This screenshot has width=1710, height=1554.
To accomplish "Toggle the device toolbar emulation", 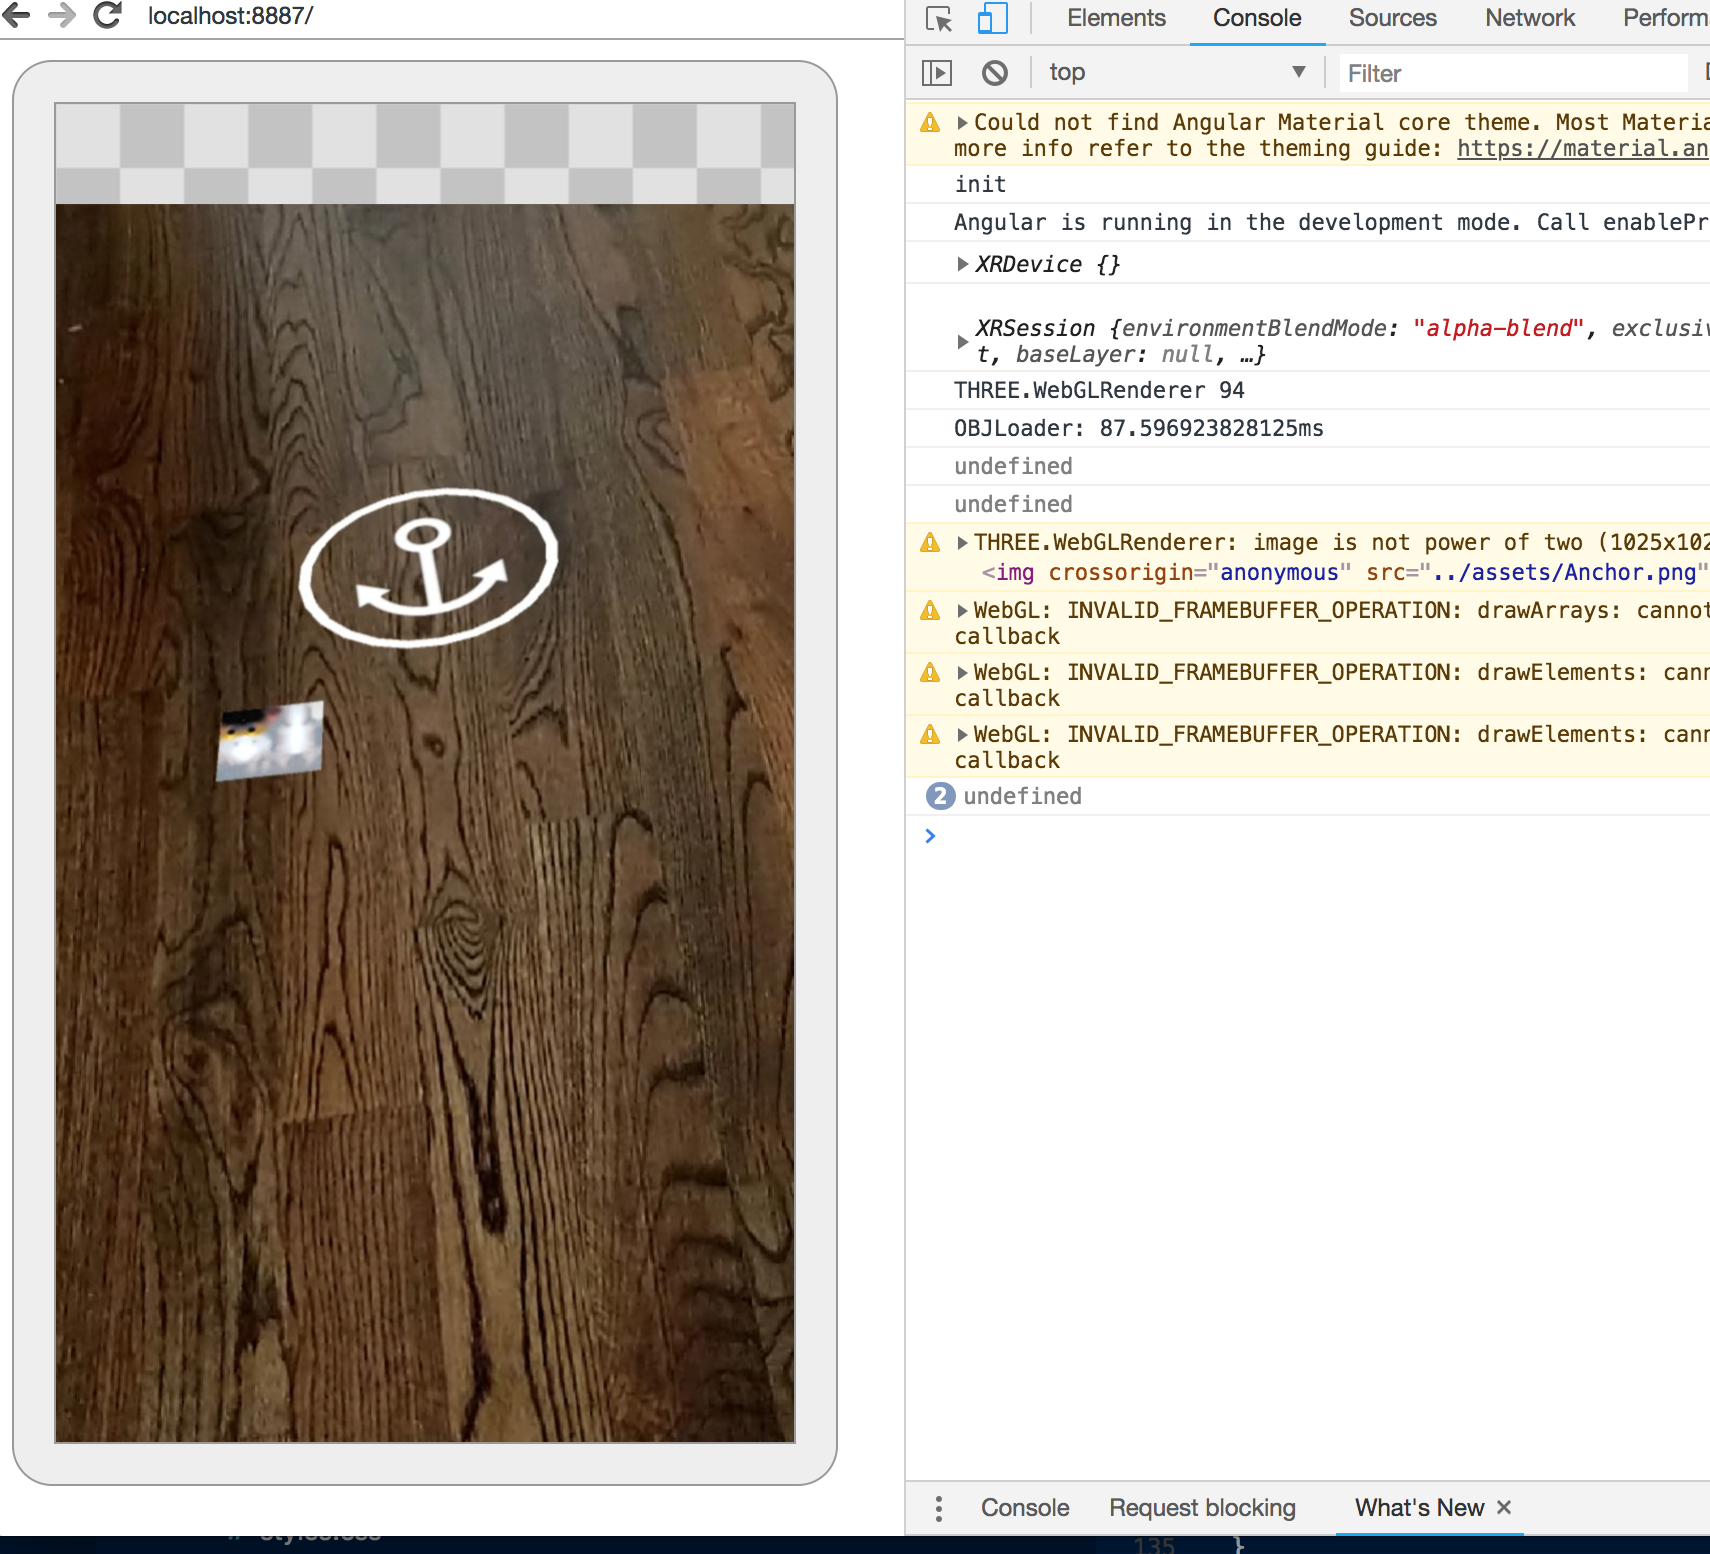I will click(992, 19).
